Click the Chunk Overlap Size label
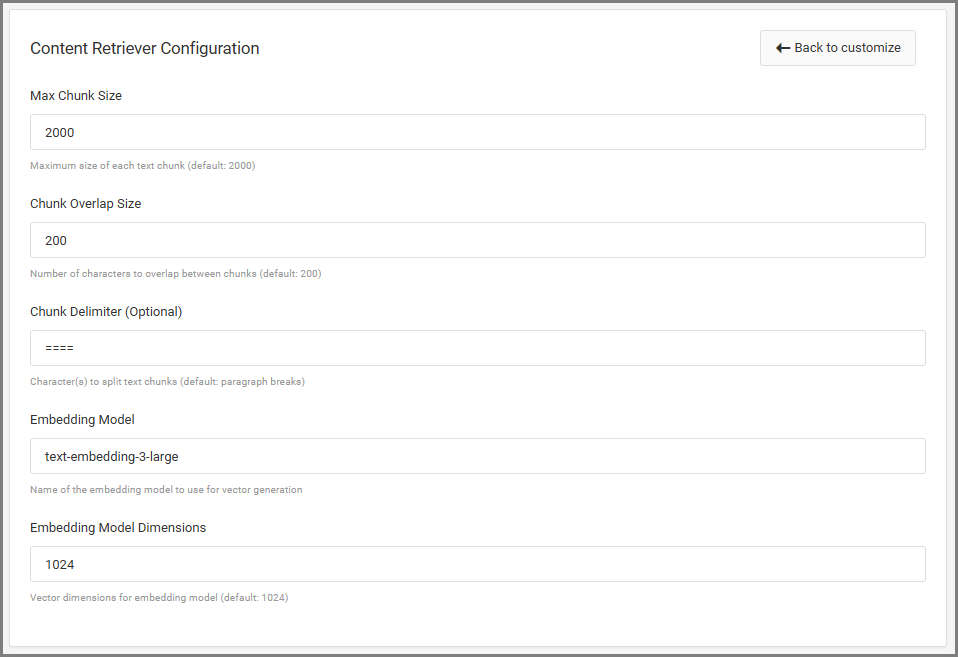958x657 pixels. 86,204
